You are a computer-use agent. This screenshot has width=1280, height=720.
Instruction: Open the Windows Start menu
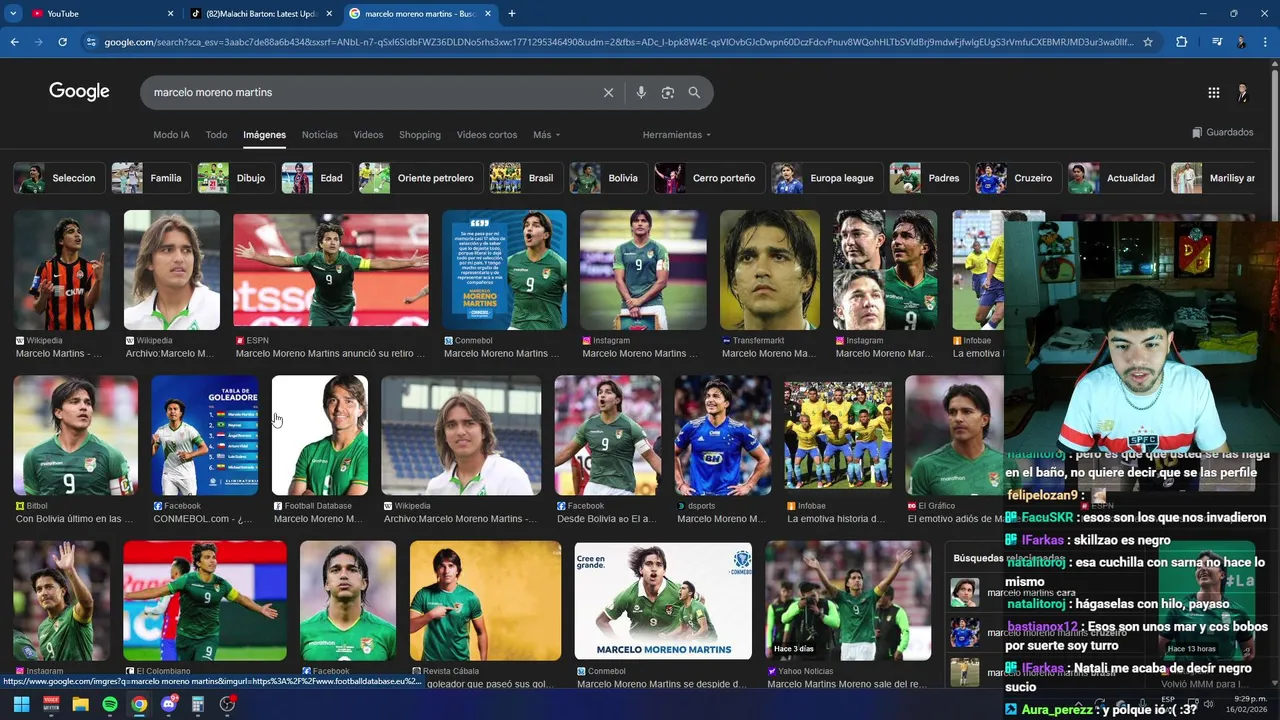coord(21,704)
